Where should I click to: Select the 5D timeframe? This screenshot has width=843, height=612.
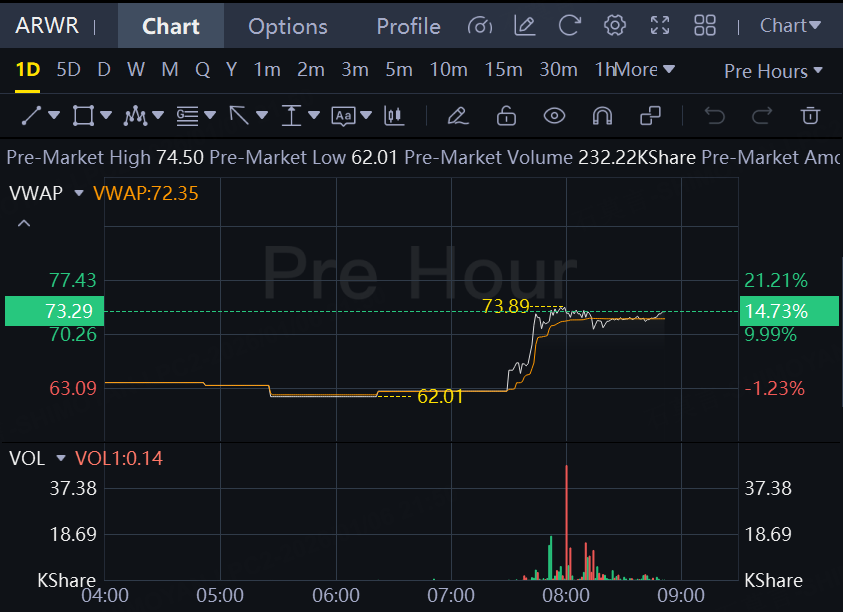tap(68, 70)
